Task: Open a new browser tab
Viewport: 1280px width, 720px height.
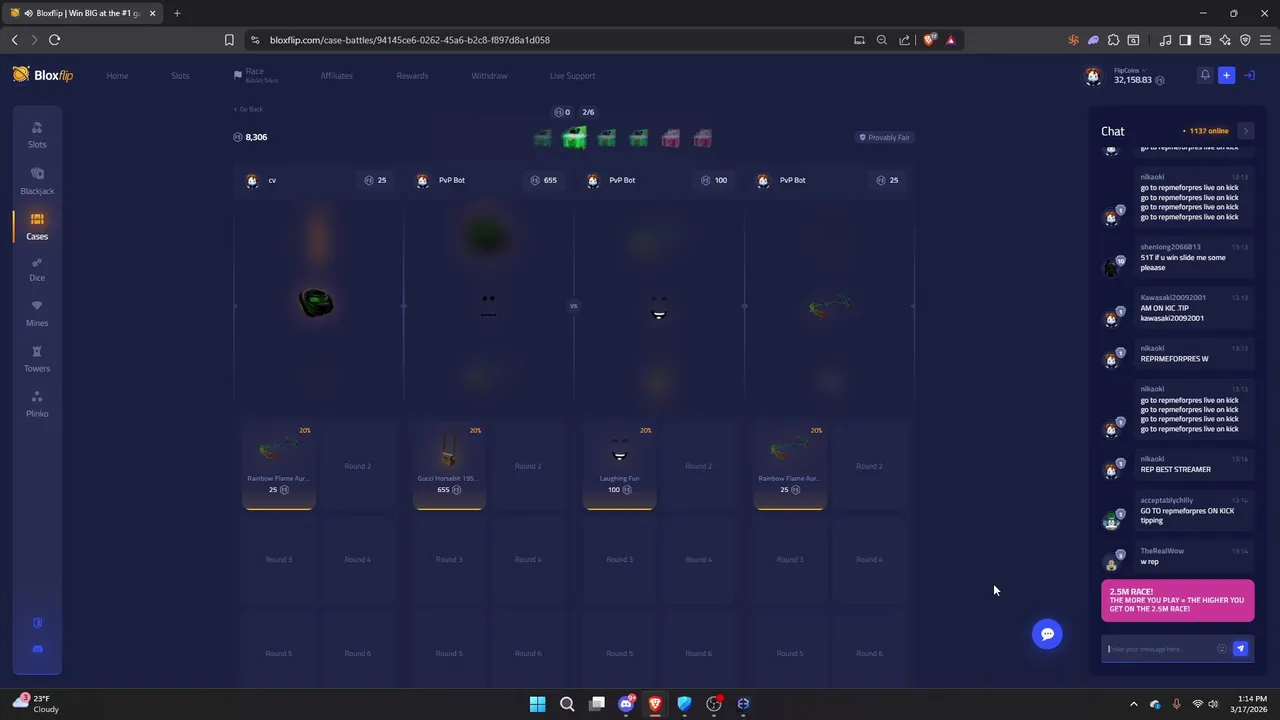Action: (x=177, y=13)
